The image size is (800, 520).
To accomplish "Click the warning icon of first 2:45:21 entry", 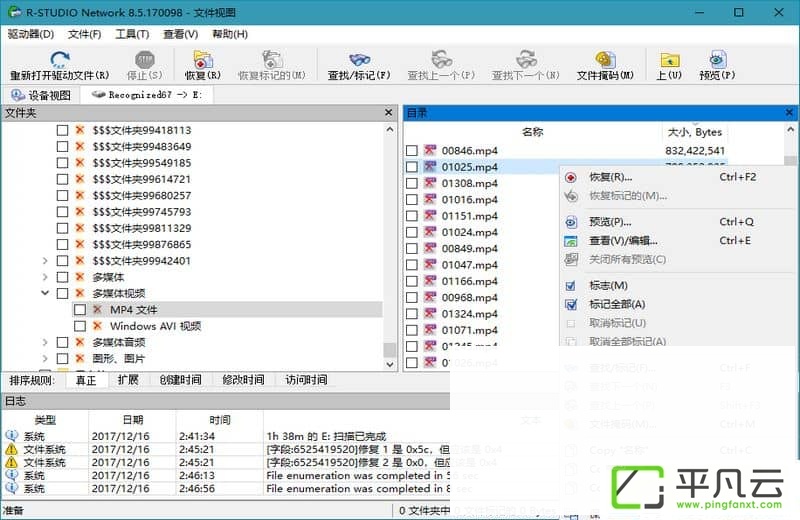I will (11, 449).
